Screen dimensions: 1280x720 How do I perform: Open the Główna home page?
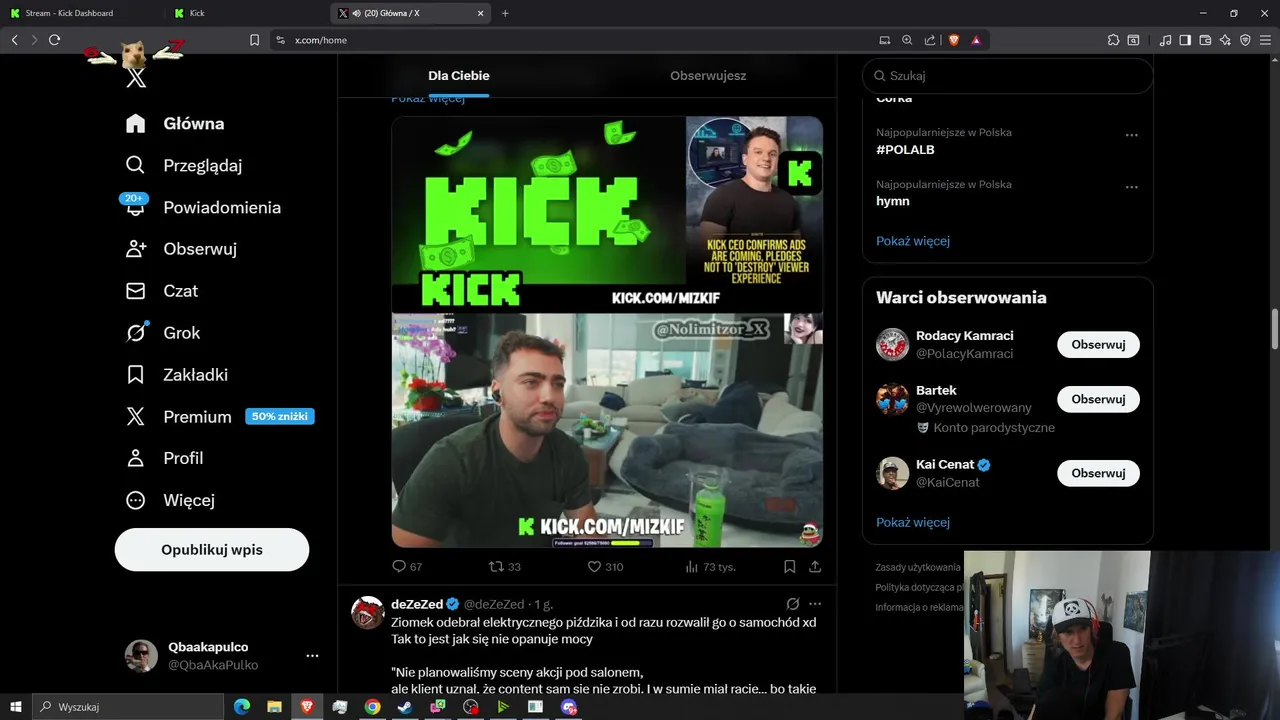(x=174, y=123)
